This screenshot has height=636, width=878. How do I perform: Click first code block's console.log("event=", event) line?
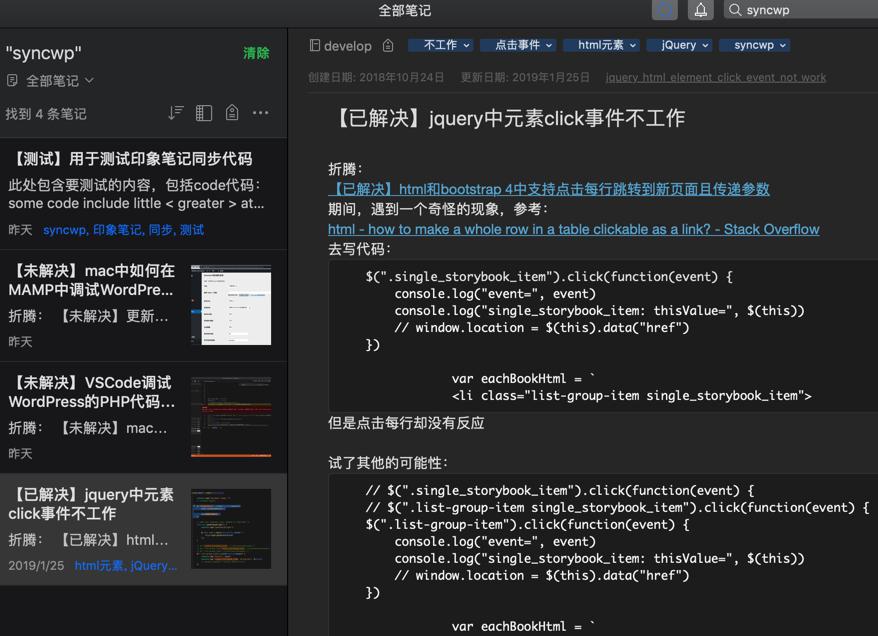[x=495, y=294]
